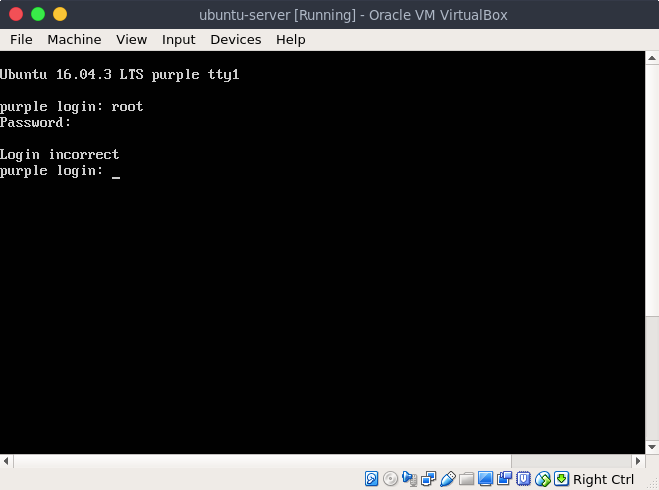Image resolution: width=659 pixels, height=490 pixels.
Task: Click the 'Password:' prompt text
Action: point(35,123)
